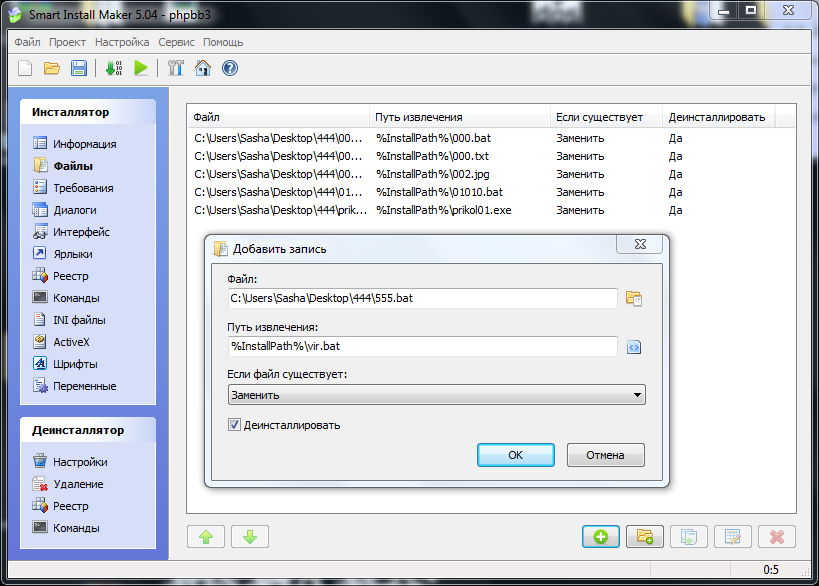Open Переменные section in the sidebar
The height and width of the screenshot is (586, 819).
click(74, 386)
